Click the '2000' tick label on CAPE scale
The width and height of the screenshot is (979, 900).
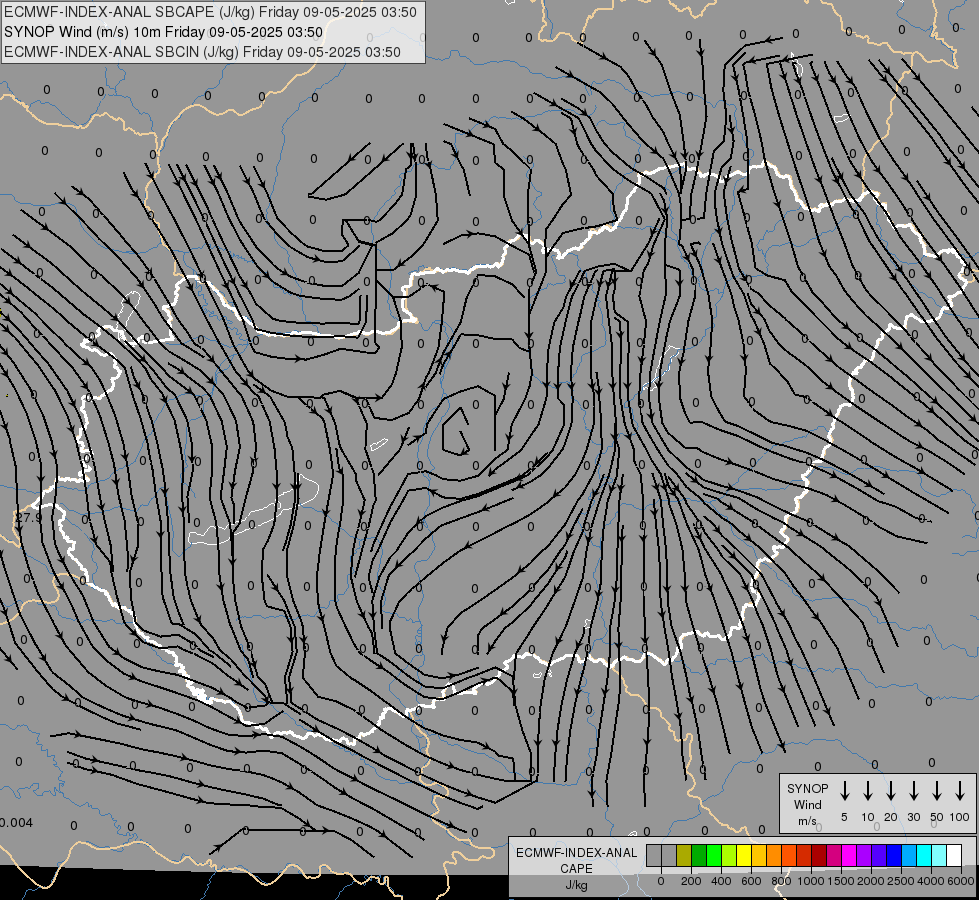[871, 881]
